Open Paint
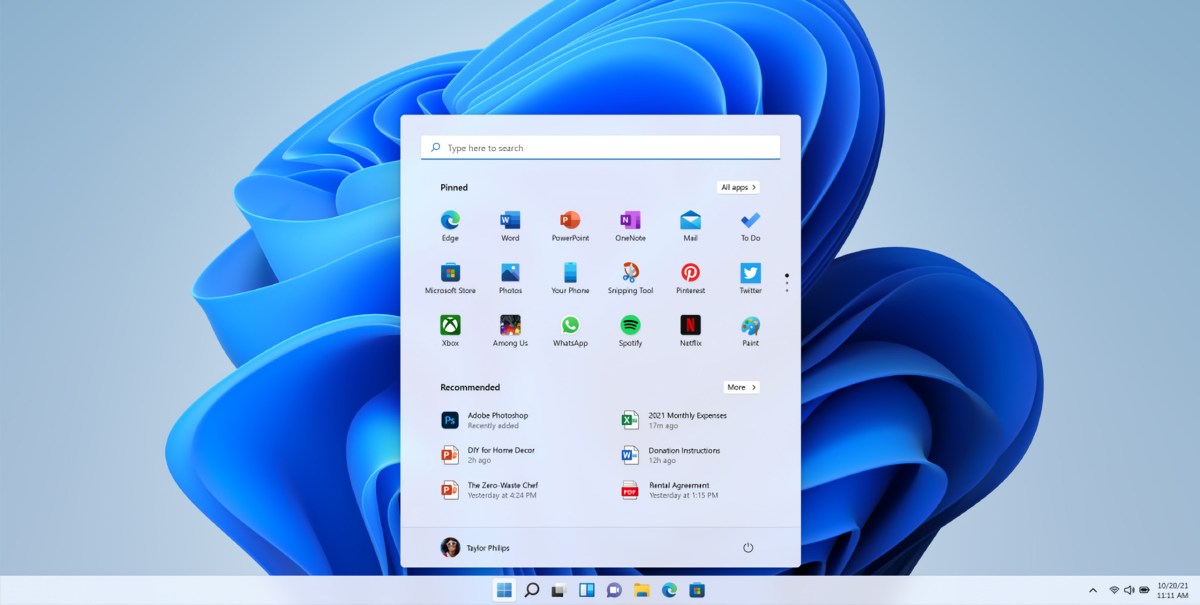Viewport: 1200px width, 605px height. [749, 327]
